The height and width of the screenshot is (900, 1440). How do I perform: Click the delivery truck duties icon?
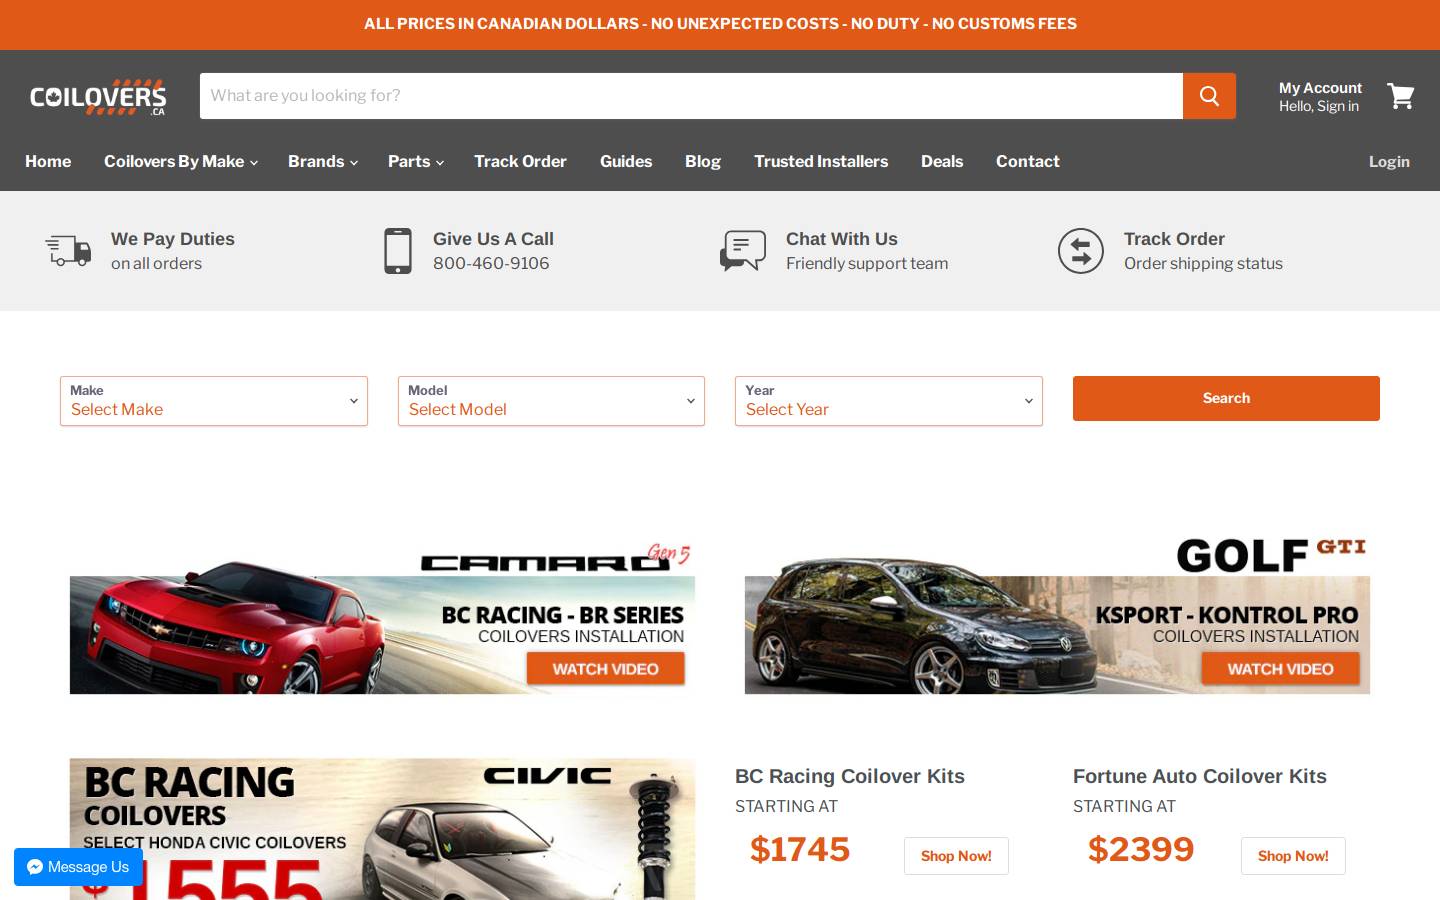[68, 250]
